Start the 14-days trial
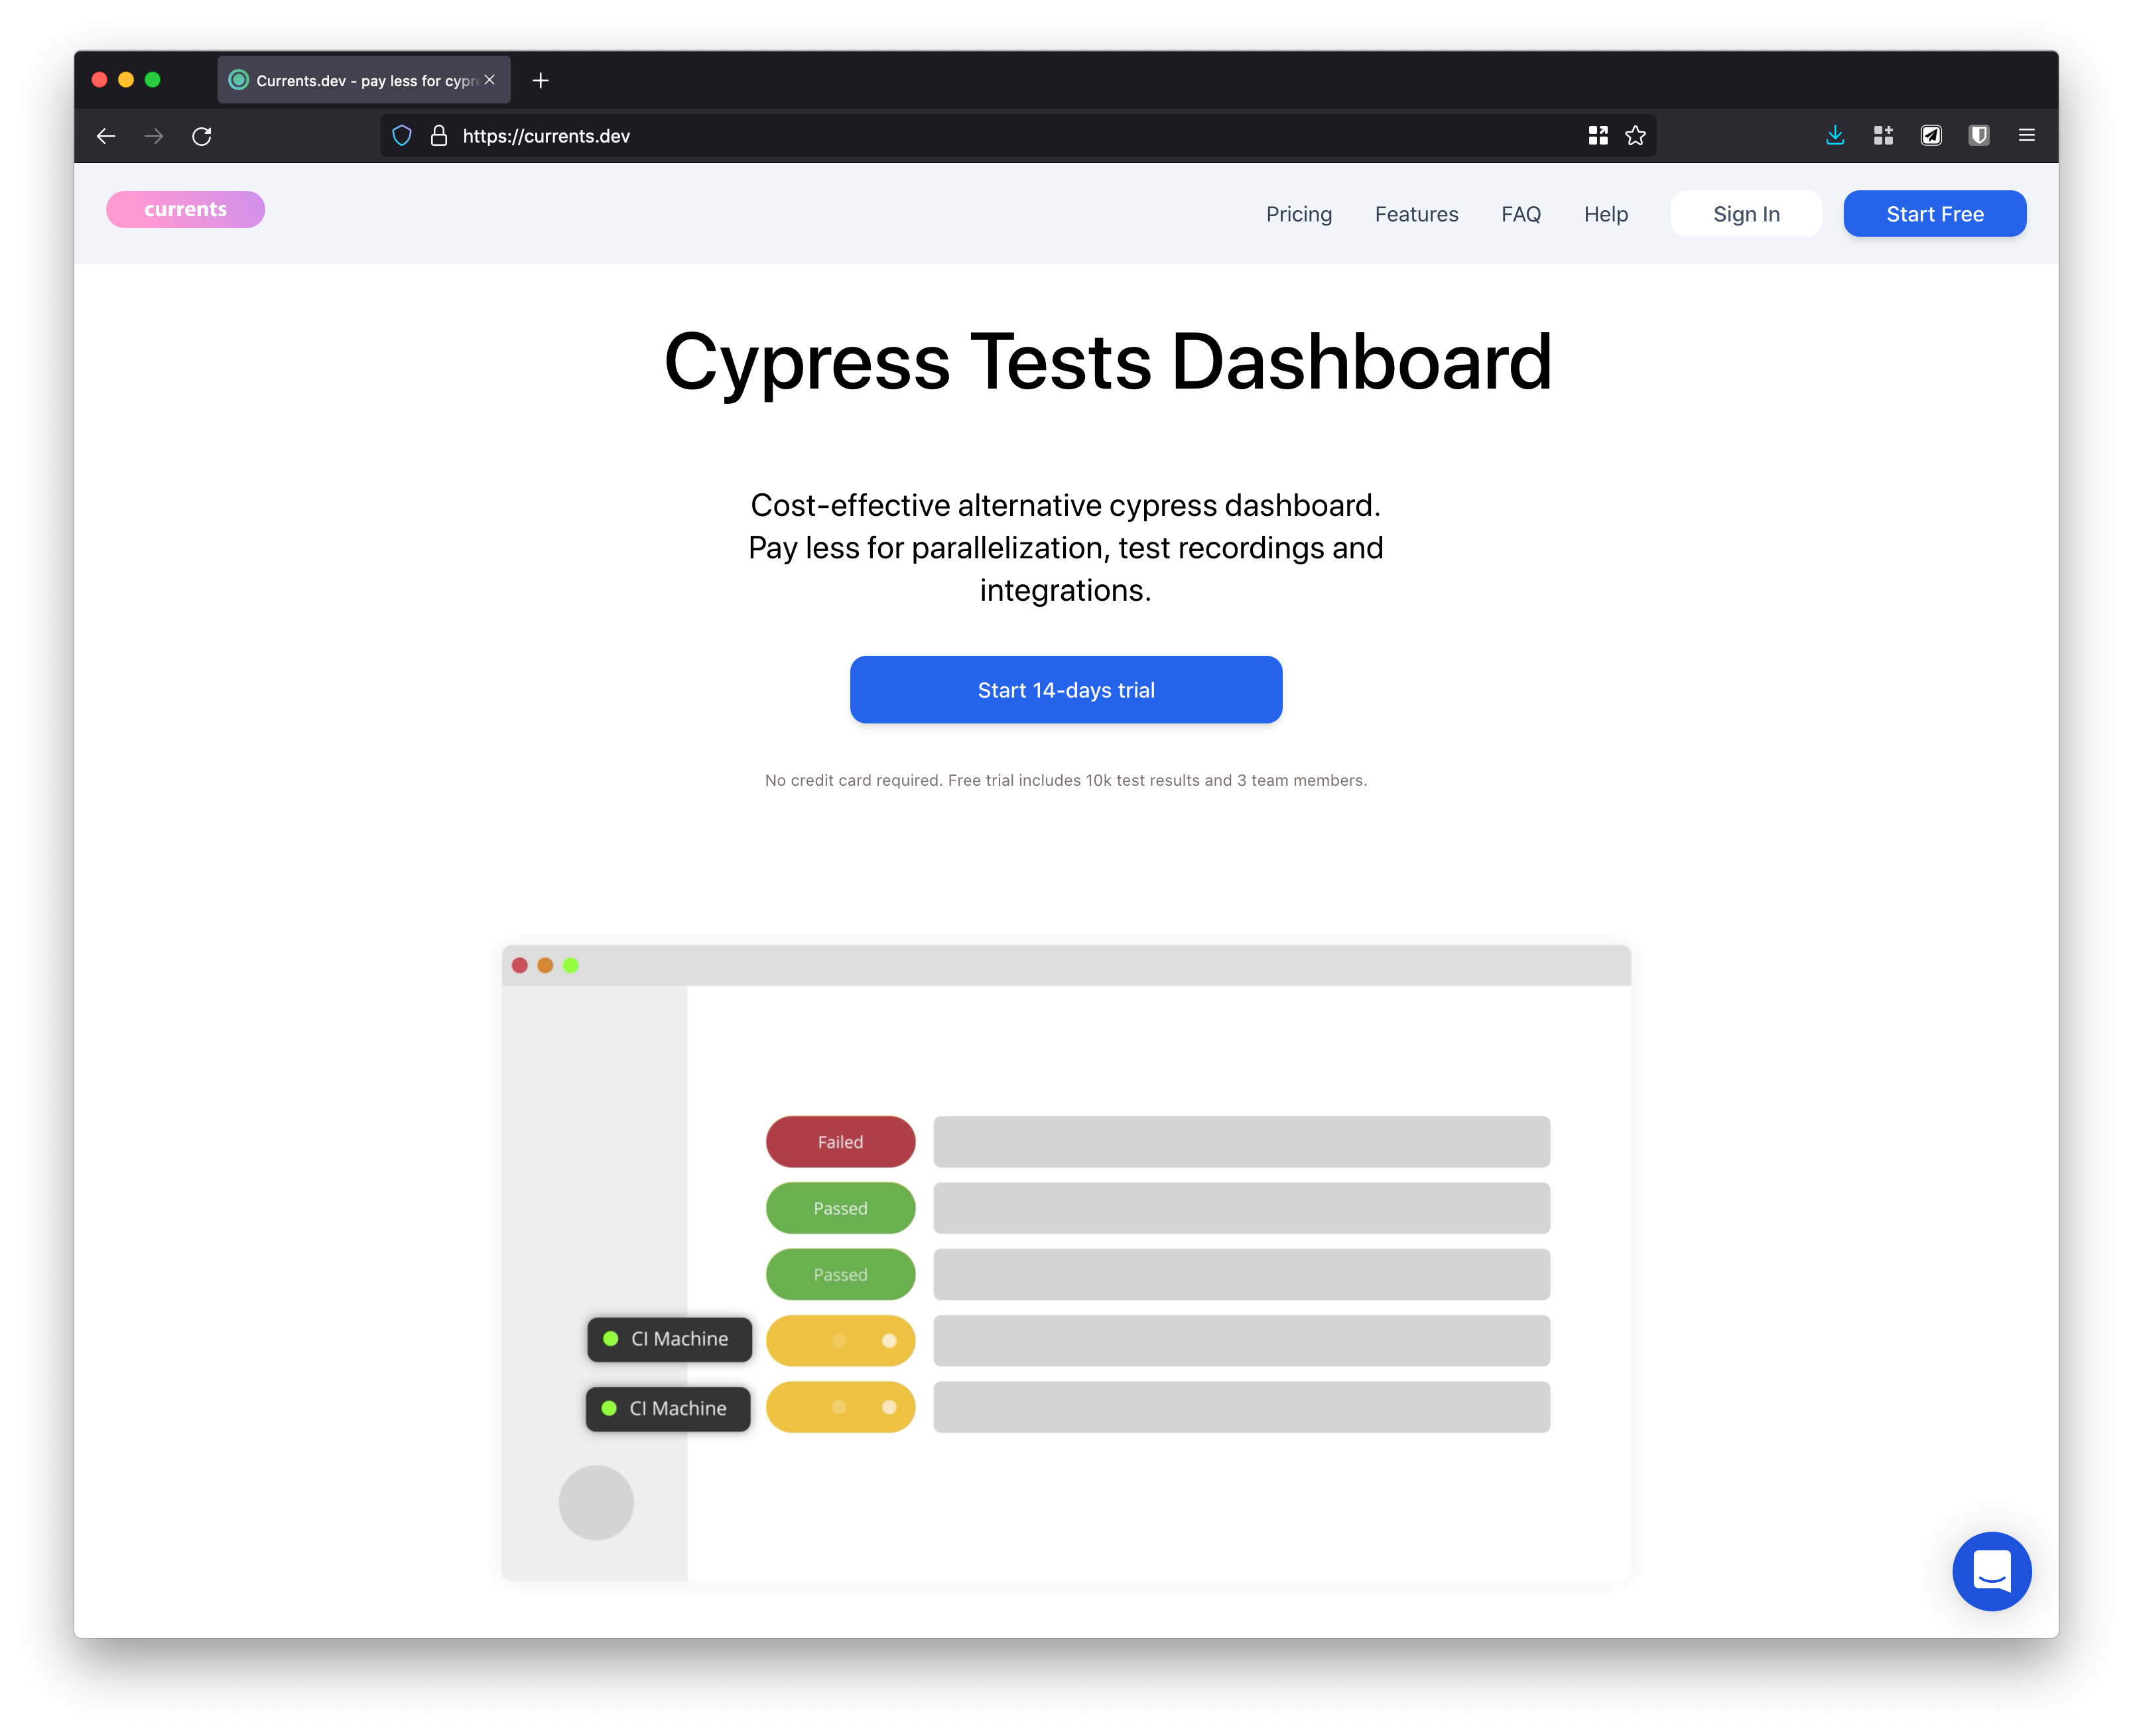The image size is (2133, 1736). [1066, 690]
